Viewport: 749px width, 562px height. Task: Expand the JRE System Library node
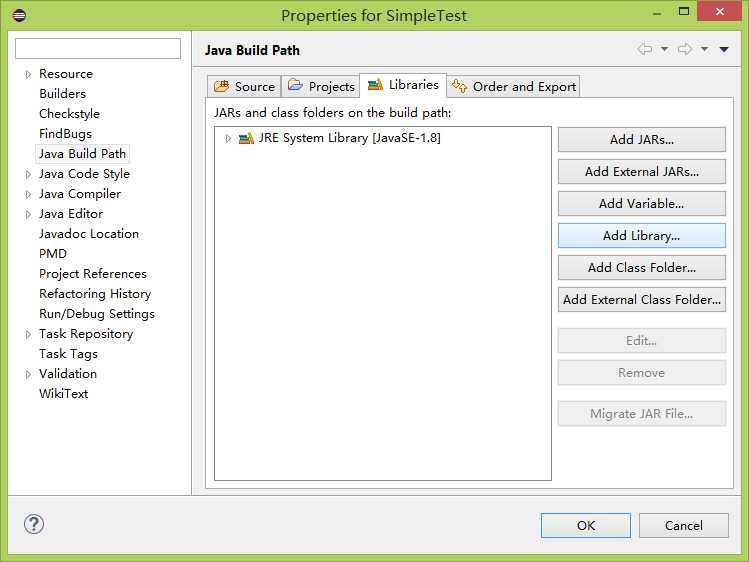click(228, 138)
